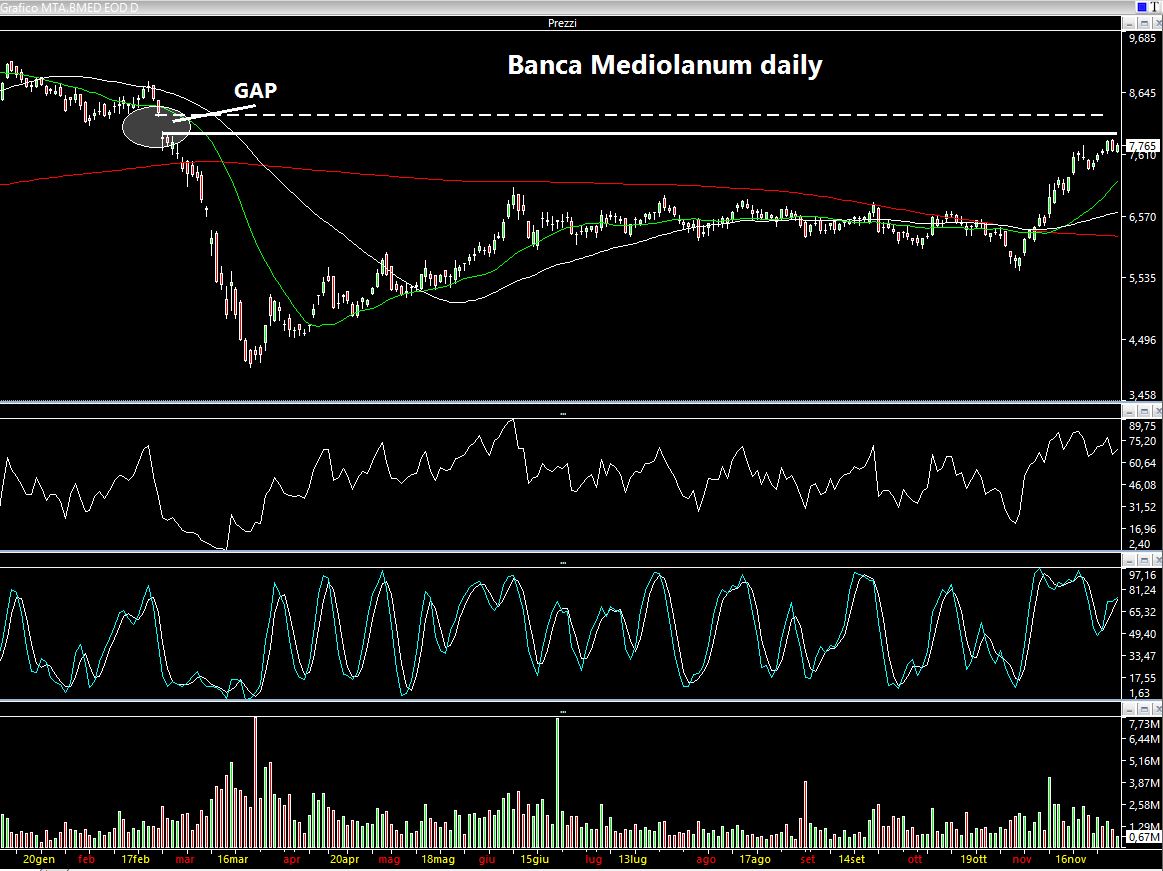Image resolution: width=1163 pixels, height=871 pixels.
Task: Minimize the RSI panel with the 89,75 scale
Action: coord(1130,412)
